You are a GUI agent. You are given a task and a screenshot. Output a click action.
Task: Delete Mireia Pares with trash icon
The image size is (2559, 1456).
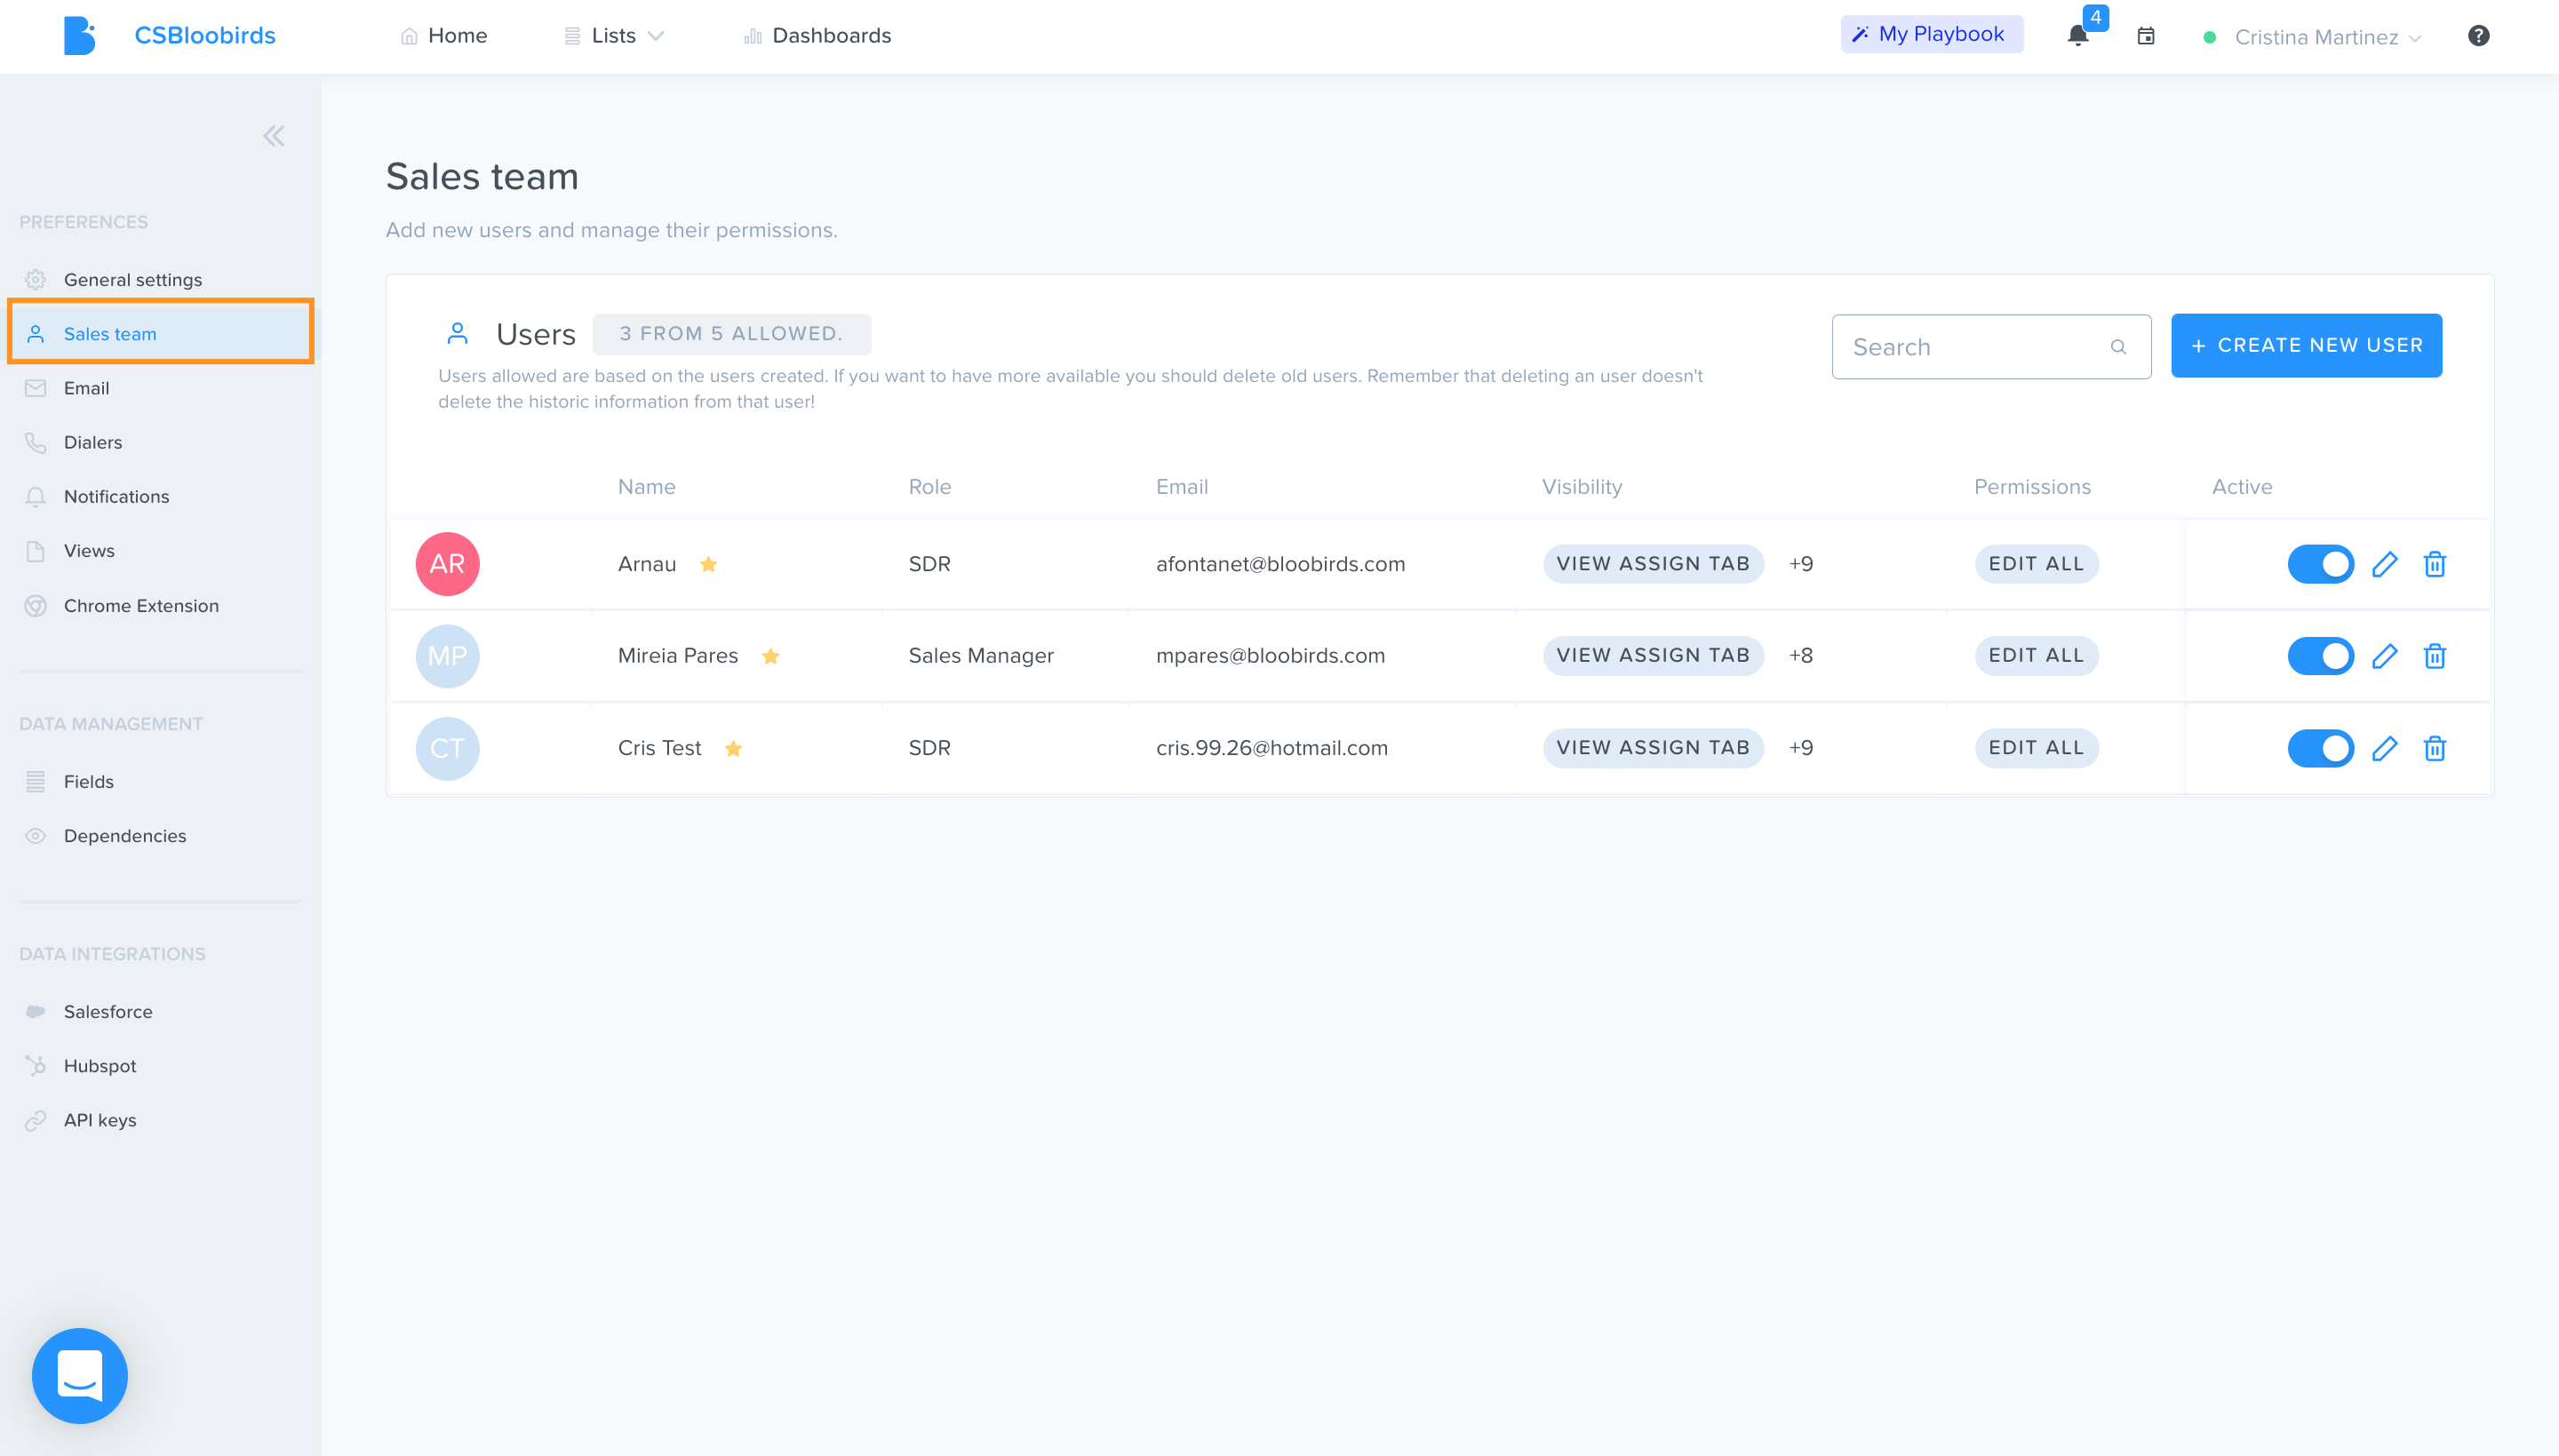pyautogui.click(x=2434, y=656)
